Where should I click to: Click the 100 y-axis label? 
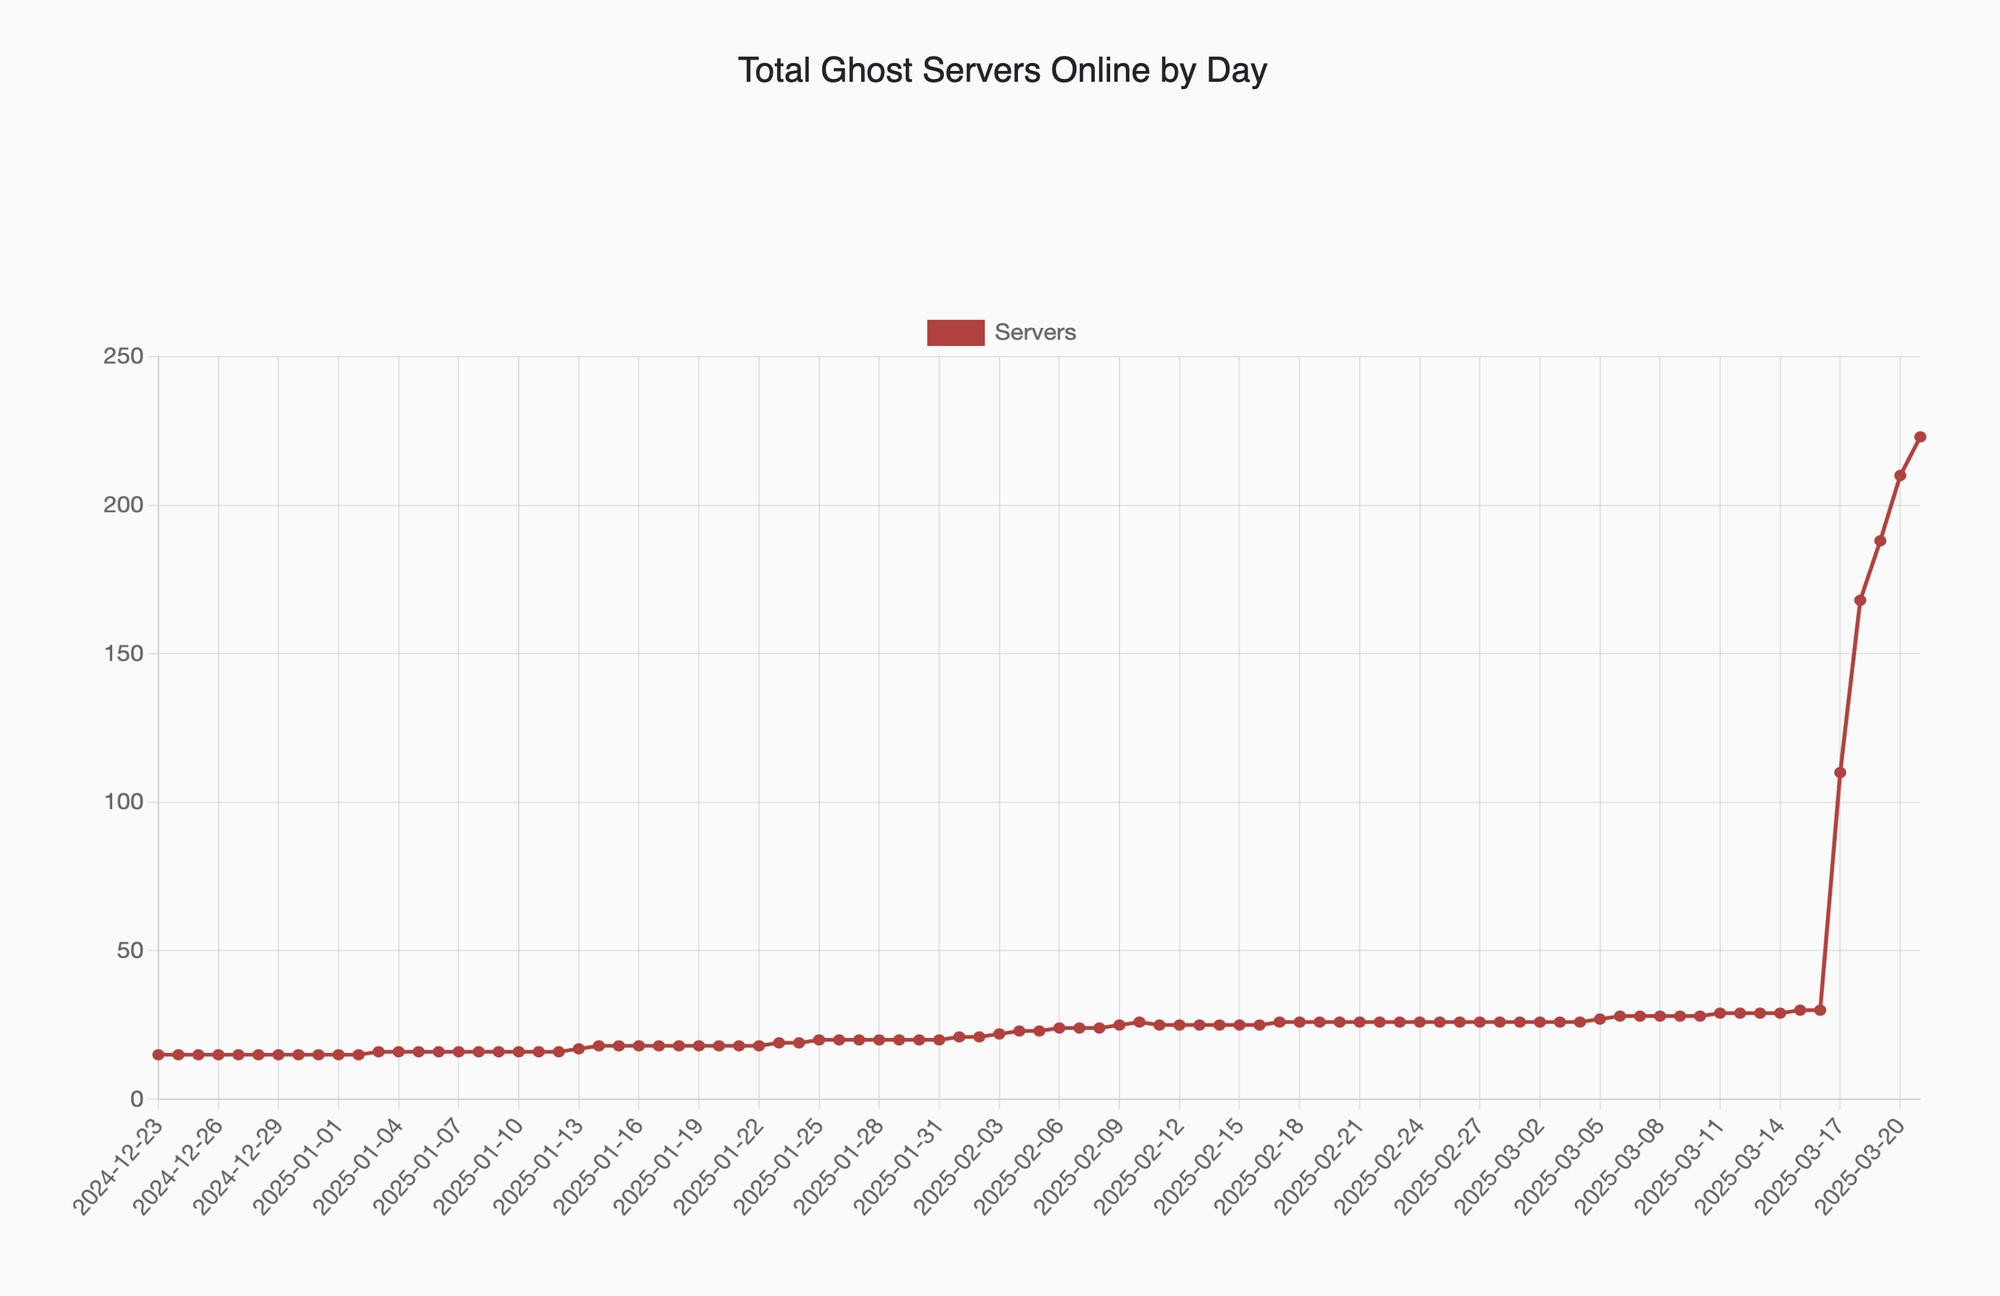pyautogui.click(x=124, y=802)
